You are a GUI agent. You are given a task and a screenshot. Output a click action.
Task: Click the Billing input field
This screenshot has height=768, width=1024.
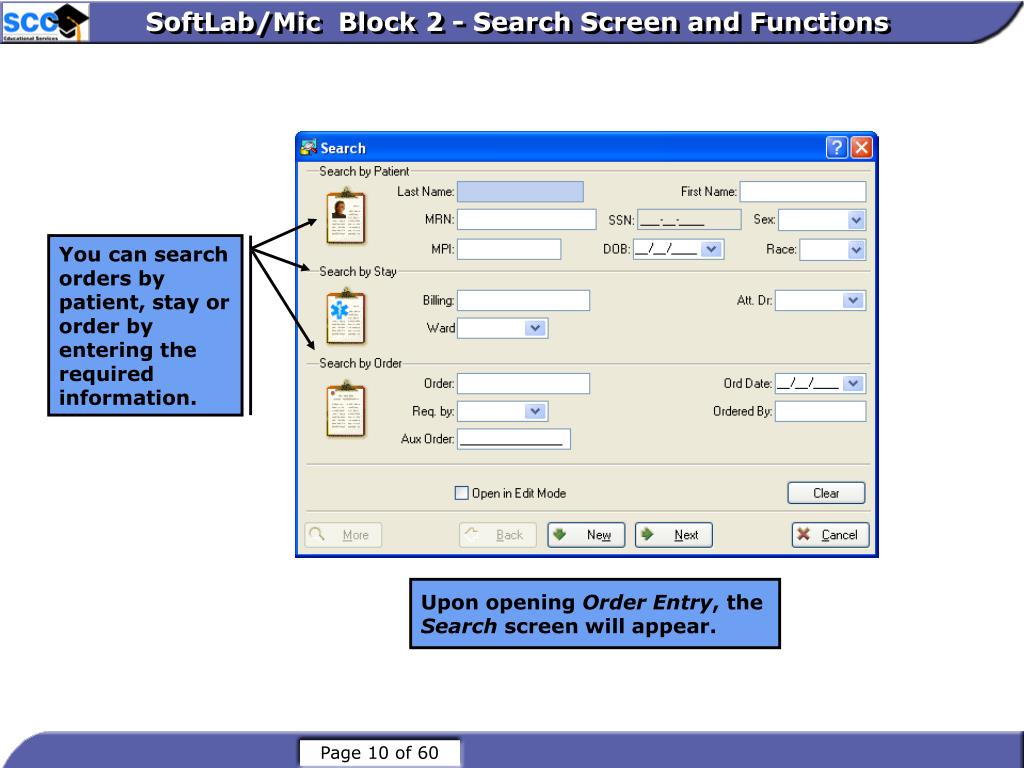[523, 300]
